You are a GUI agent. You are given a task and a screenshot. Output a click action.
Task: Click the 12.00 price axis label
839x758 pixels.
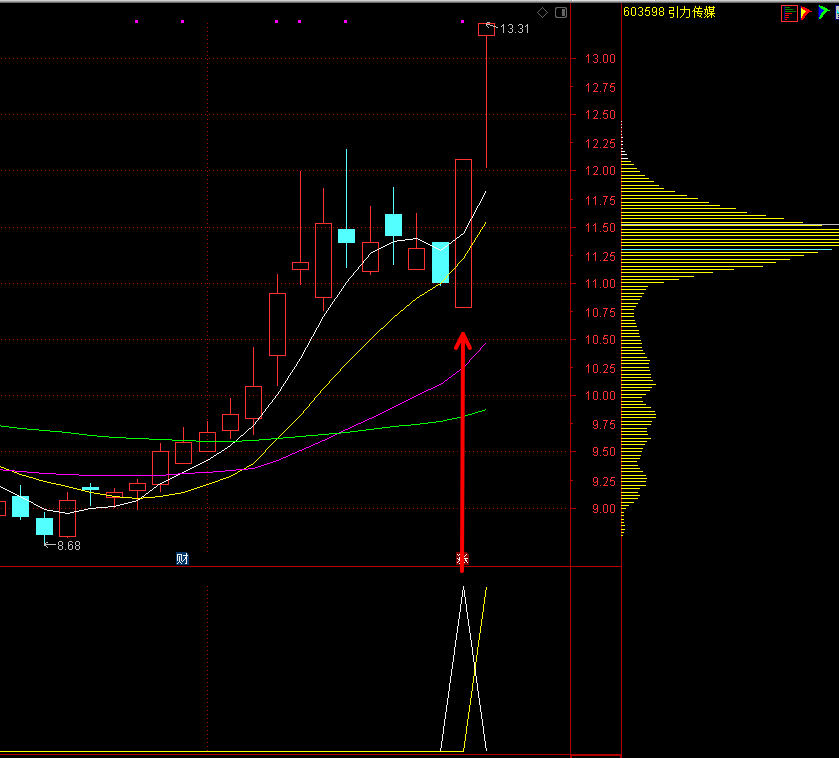pyautogui.click(x=600, y=171)
